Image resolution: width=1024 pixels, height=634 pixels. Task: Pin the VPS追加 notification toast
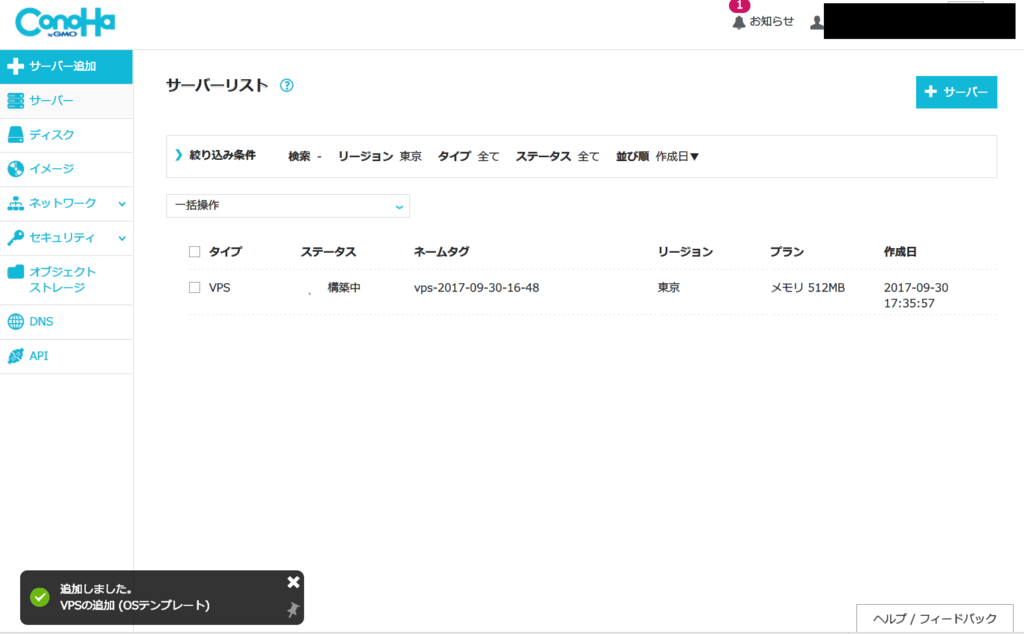point(293,609)
